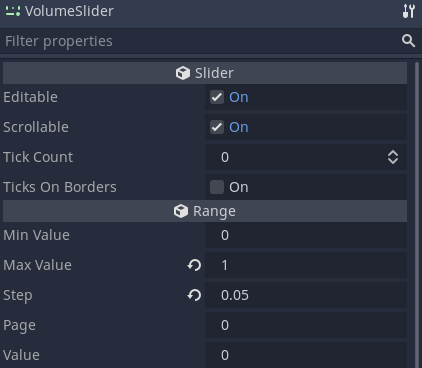
Task: Select the Step value field
Action: click(x=306, y=295)
